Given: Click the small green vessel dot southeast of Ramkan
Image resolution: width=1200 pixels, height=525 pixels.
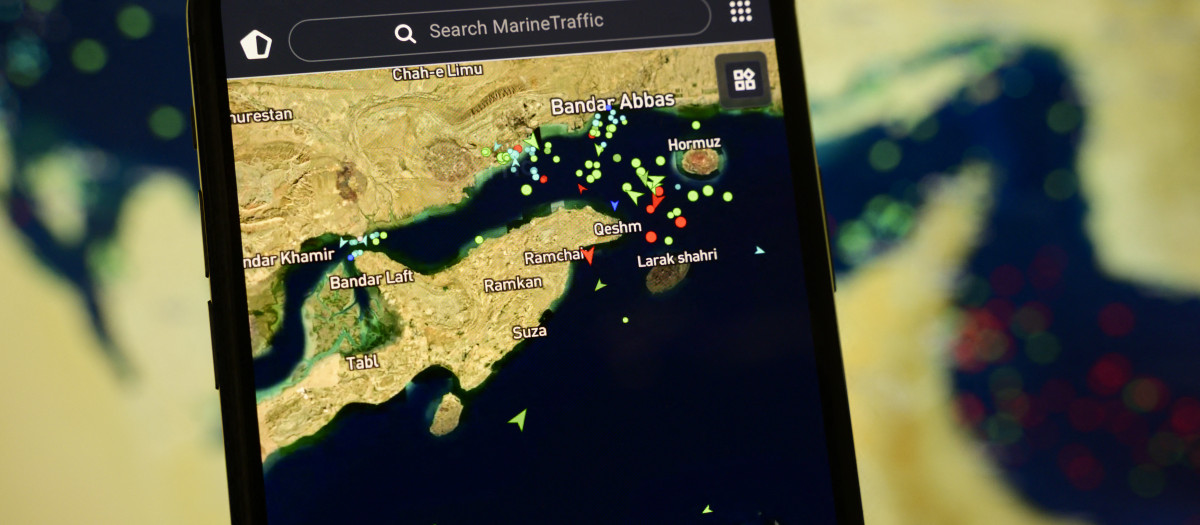Looking at the screenshot, I should pos(625,320).
